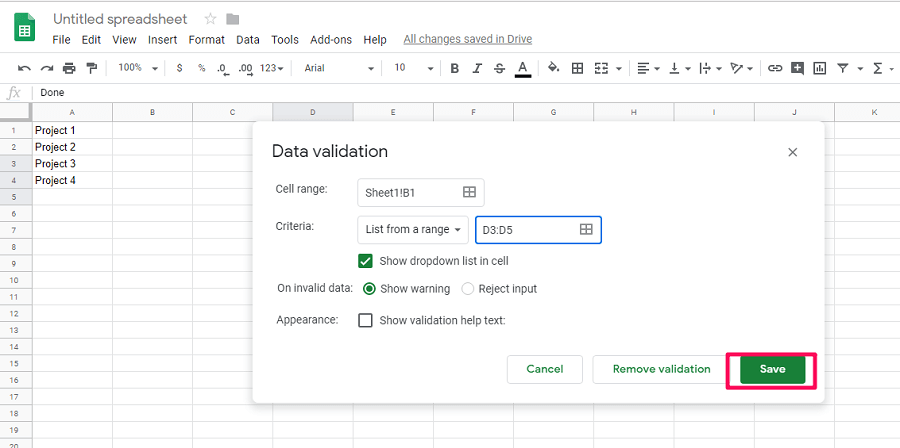This screenshot has width=900, height=448.
Task: Click the Save button
Action: tap(772, 369)
